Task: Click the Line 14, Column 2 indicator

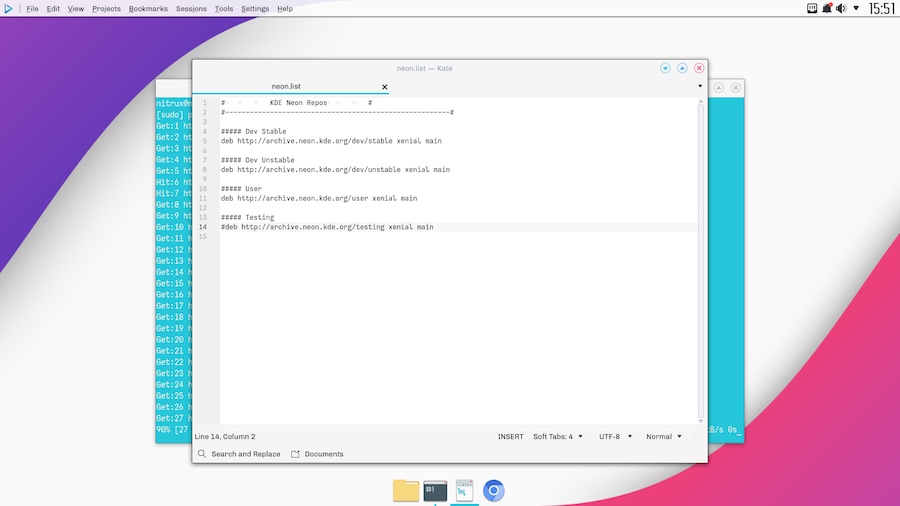Action: (225, 437)
